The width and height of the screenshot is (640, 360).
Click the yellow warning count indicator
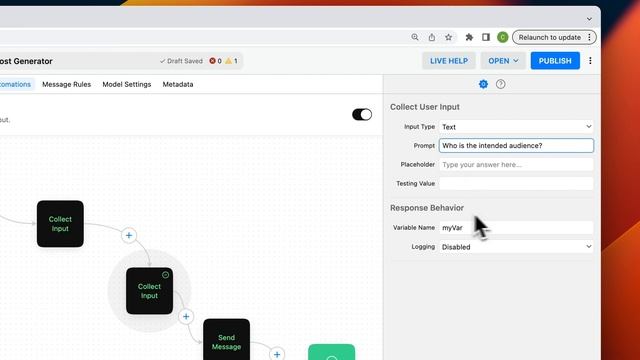231,61
